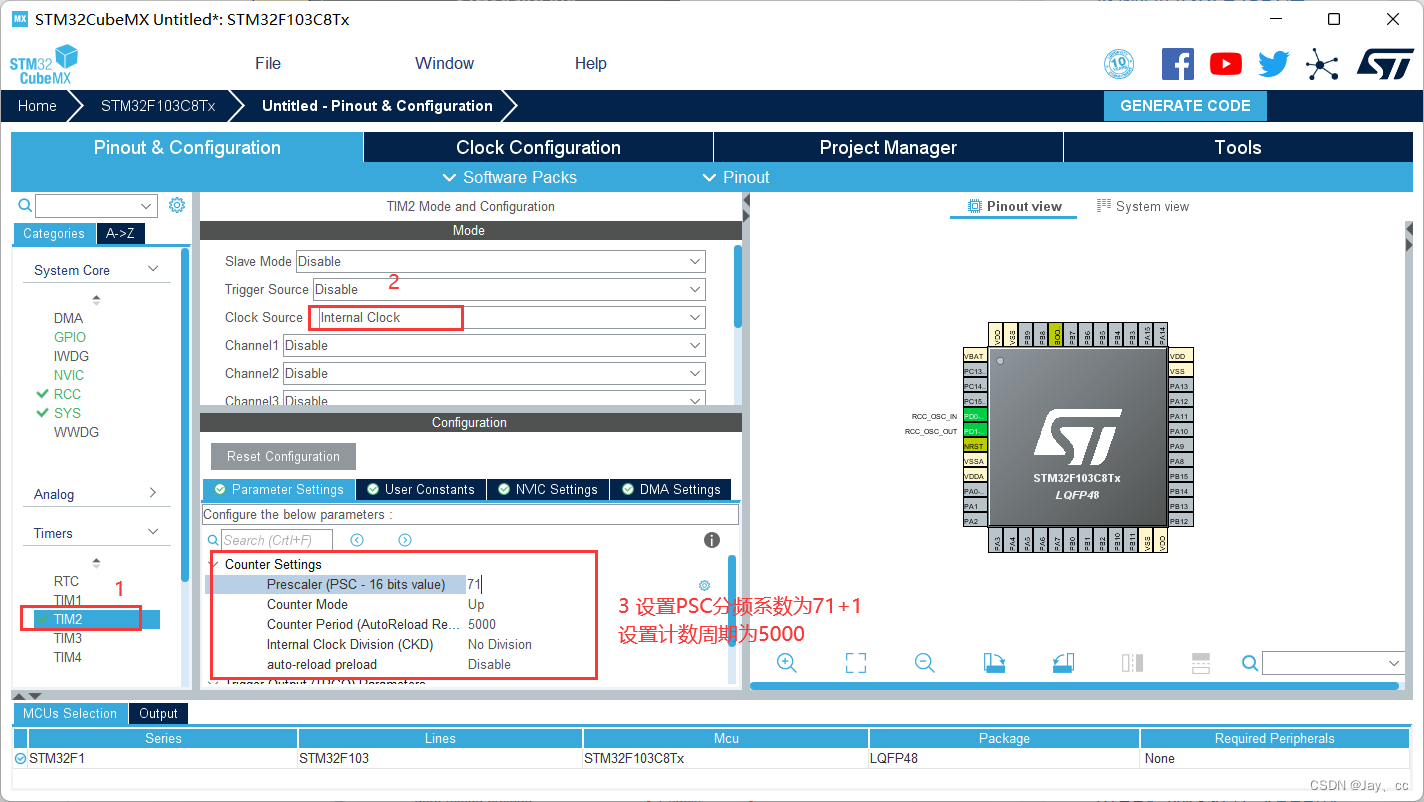Screen dimensions: 1424x802
Task: Go to the previous search result arrow
Action: pyautogui.click(x=357, y=540)
